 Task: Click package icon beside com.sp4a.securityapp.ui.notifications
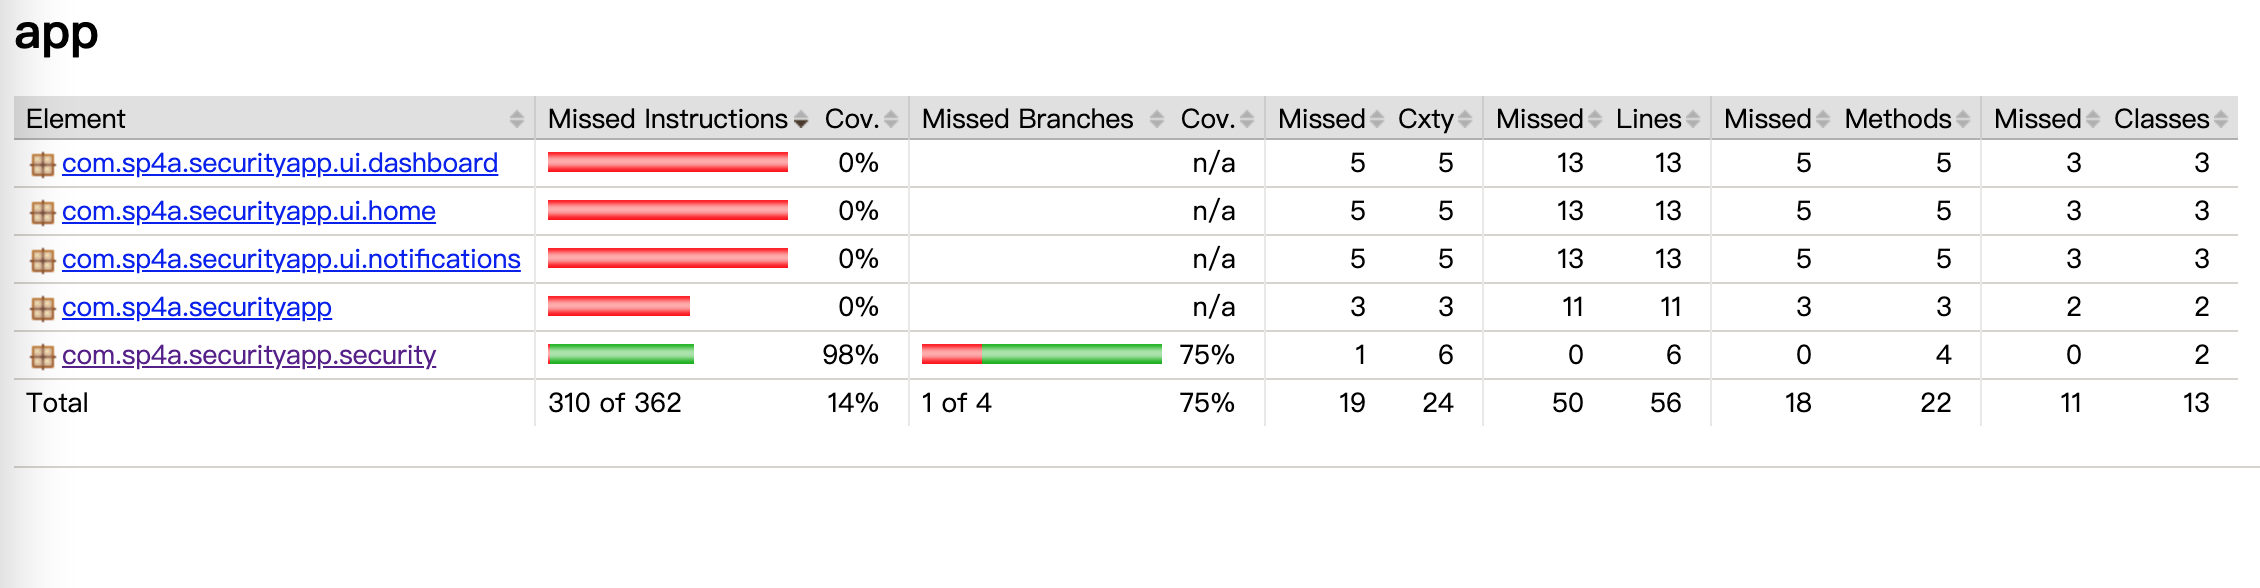(x=42, y=261)
